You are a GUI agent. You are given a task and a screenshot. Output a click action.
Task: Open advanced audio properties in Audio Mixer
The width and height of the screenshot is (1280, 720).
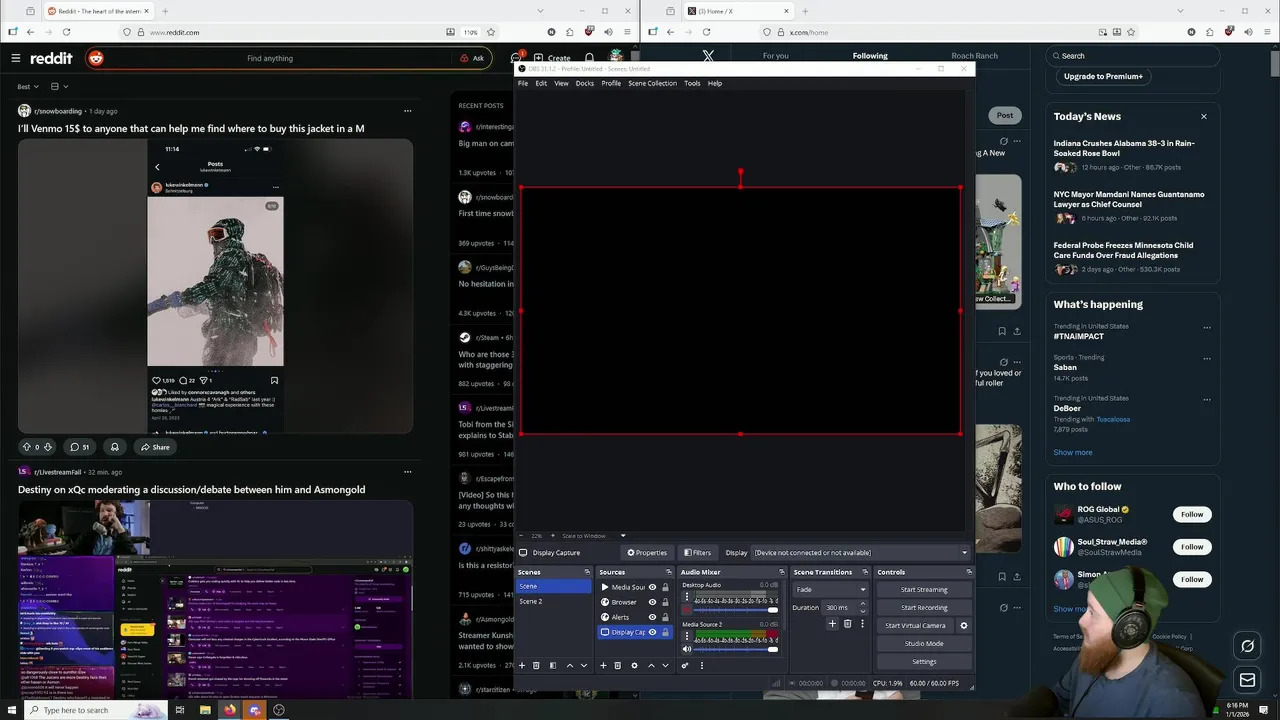click(x=685, y=665)
